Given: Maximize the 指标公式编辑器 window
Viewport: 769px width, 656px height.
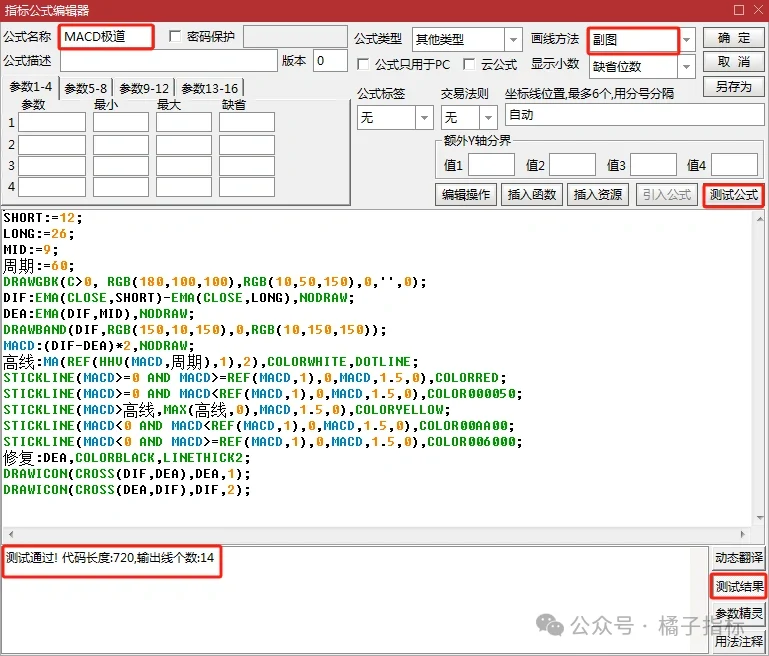Looking at the screenshot, I should tap(739, 9).
